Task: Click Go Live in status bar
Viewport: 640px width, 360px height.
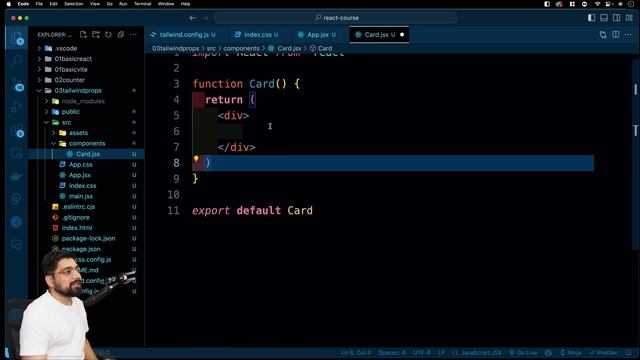Action: pyautogui.click(x=523, y=353)
